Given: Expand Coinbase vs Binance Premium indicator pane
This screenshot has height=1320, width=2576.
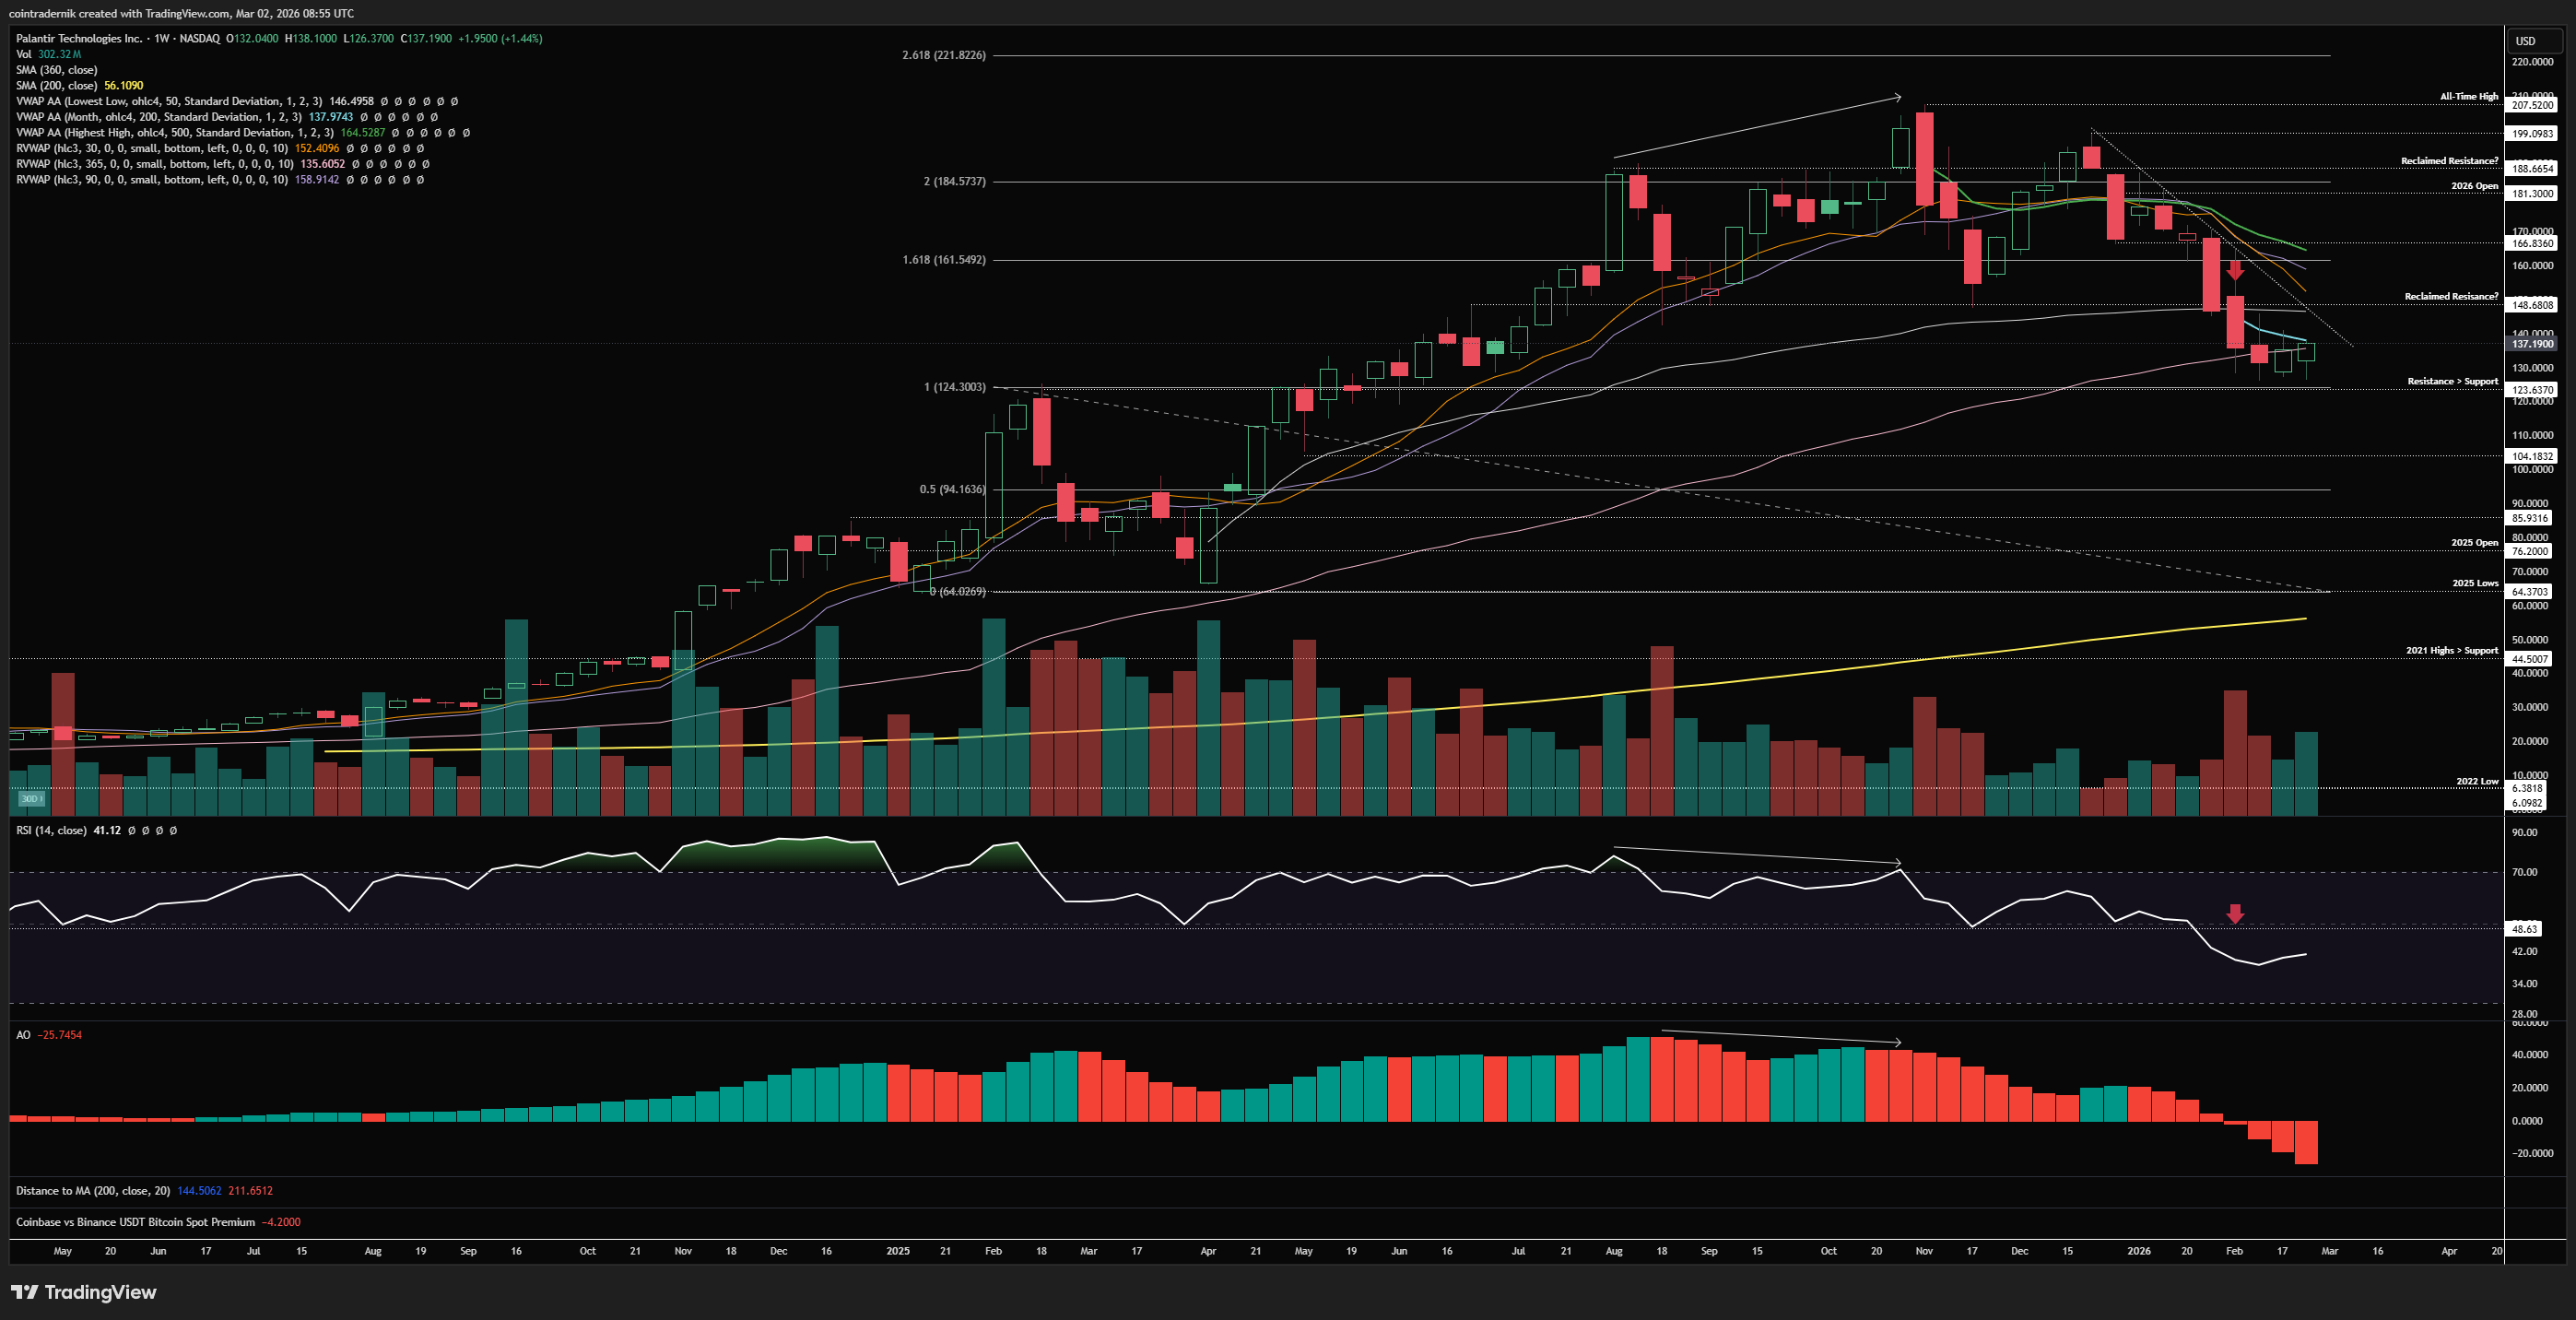Looking at the screenshot, I should [135, 1222].
